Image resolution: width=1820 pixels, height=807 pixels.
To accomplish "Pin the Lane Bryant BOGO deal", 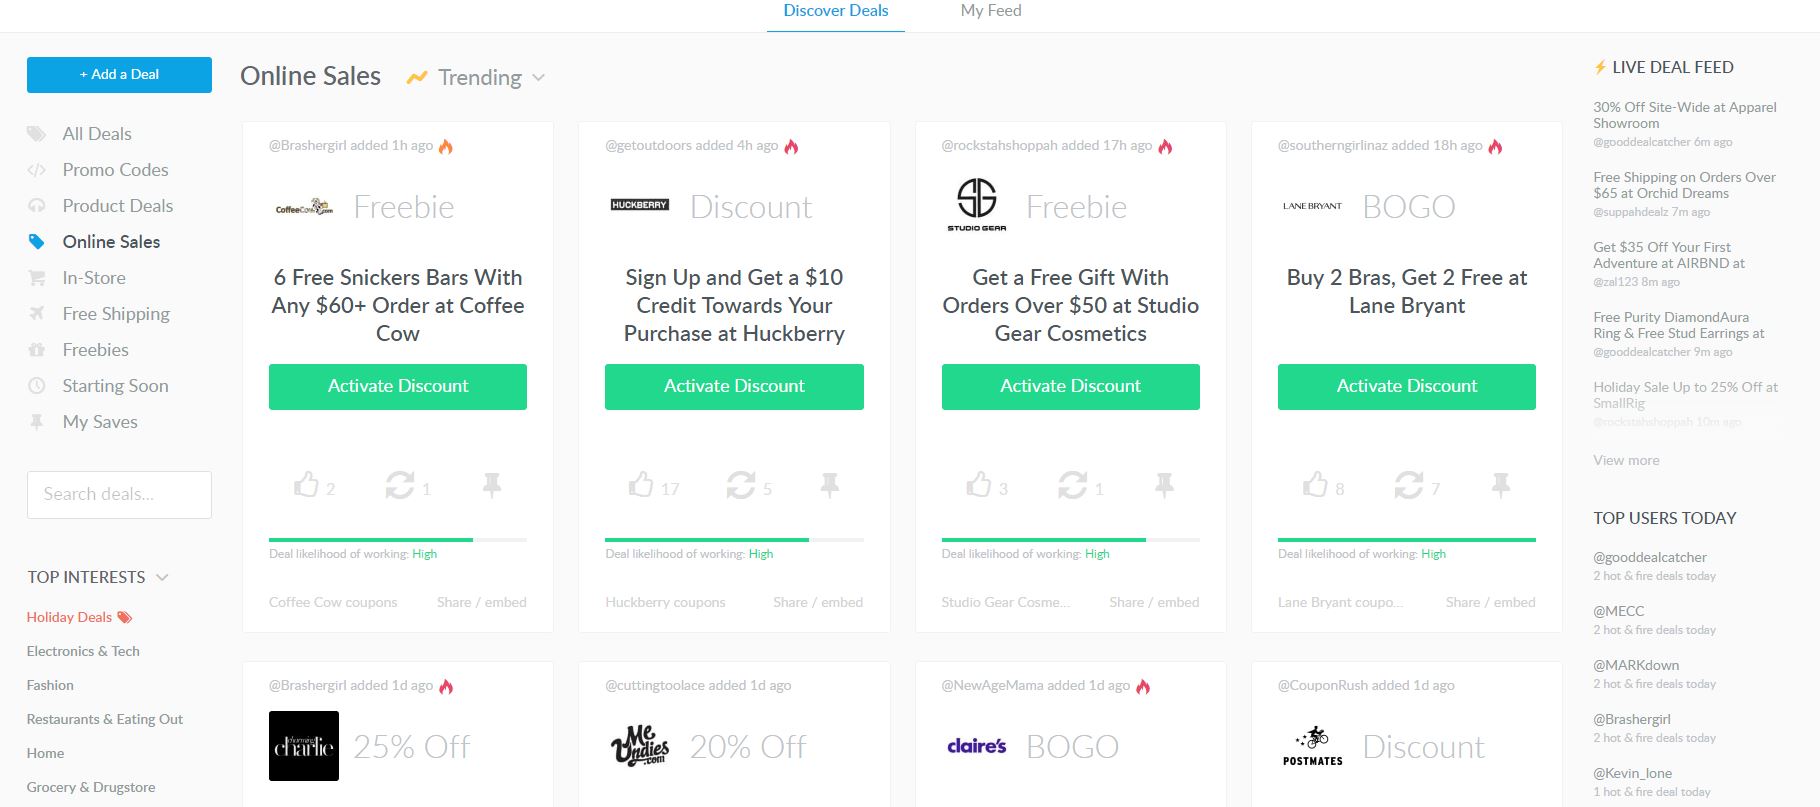I will pos(1500,487).
